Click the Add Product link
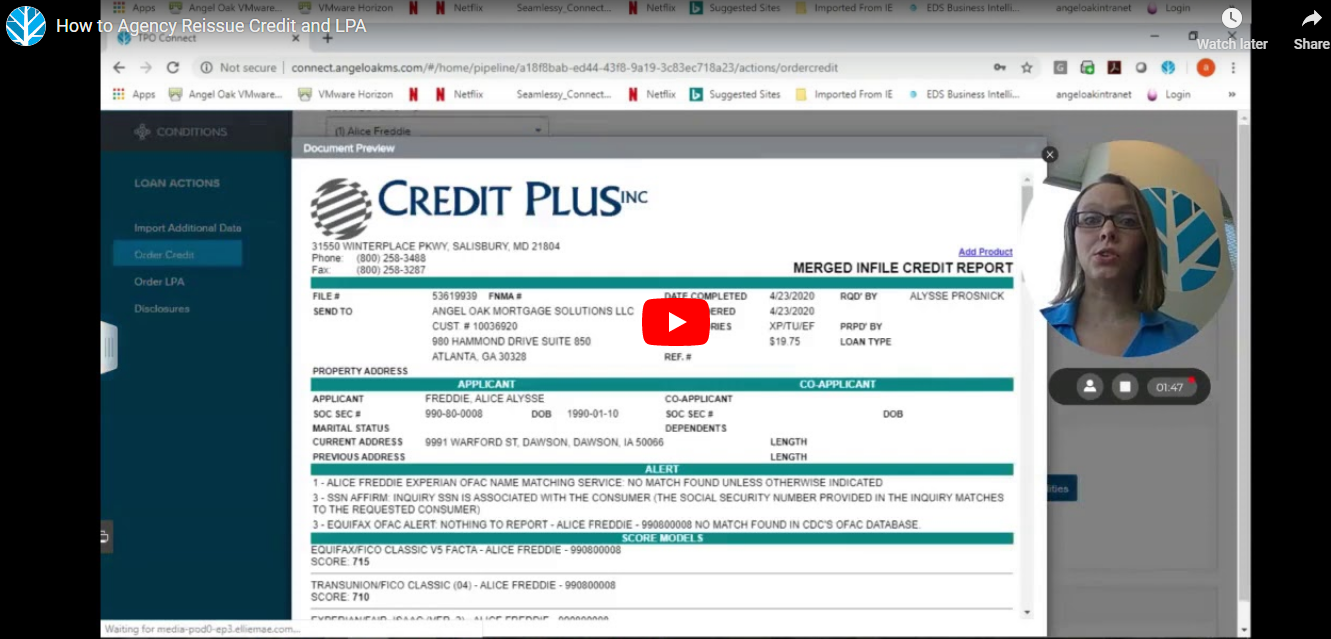Viewport: 1331px width, 639px height. point(985,252)
